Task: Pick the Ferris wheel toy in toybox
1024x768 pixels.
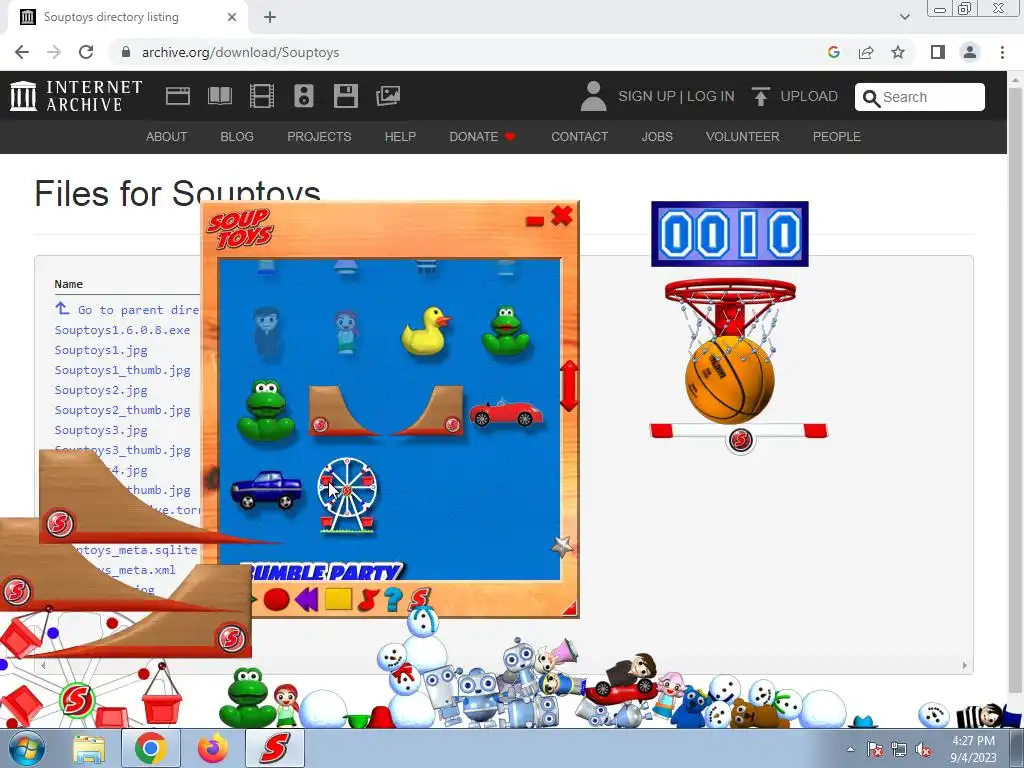Action: point(347,495)
